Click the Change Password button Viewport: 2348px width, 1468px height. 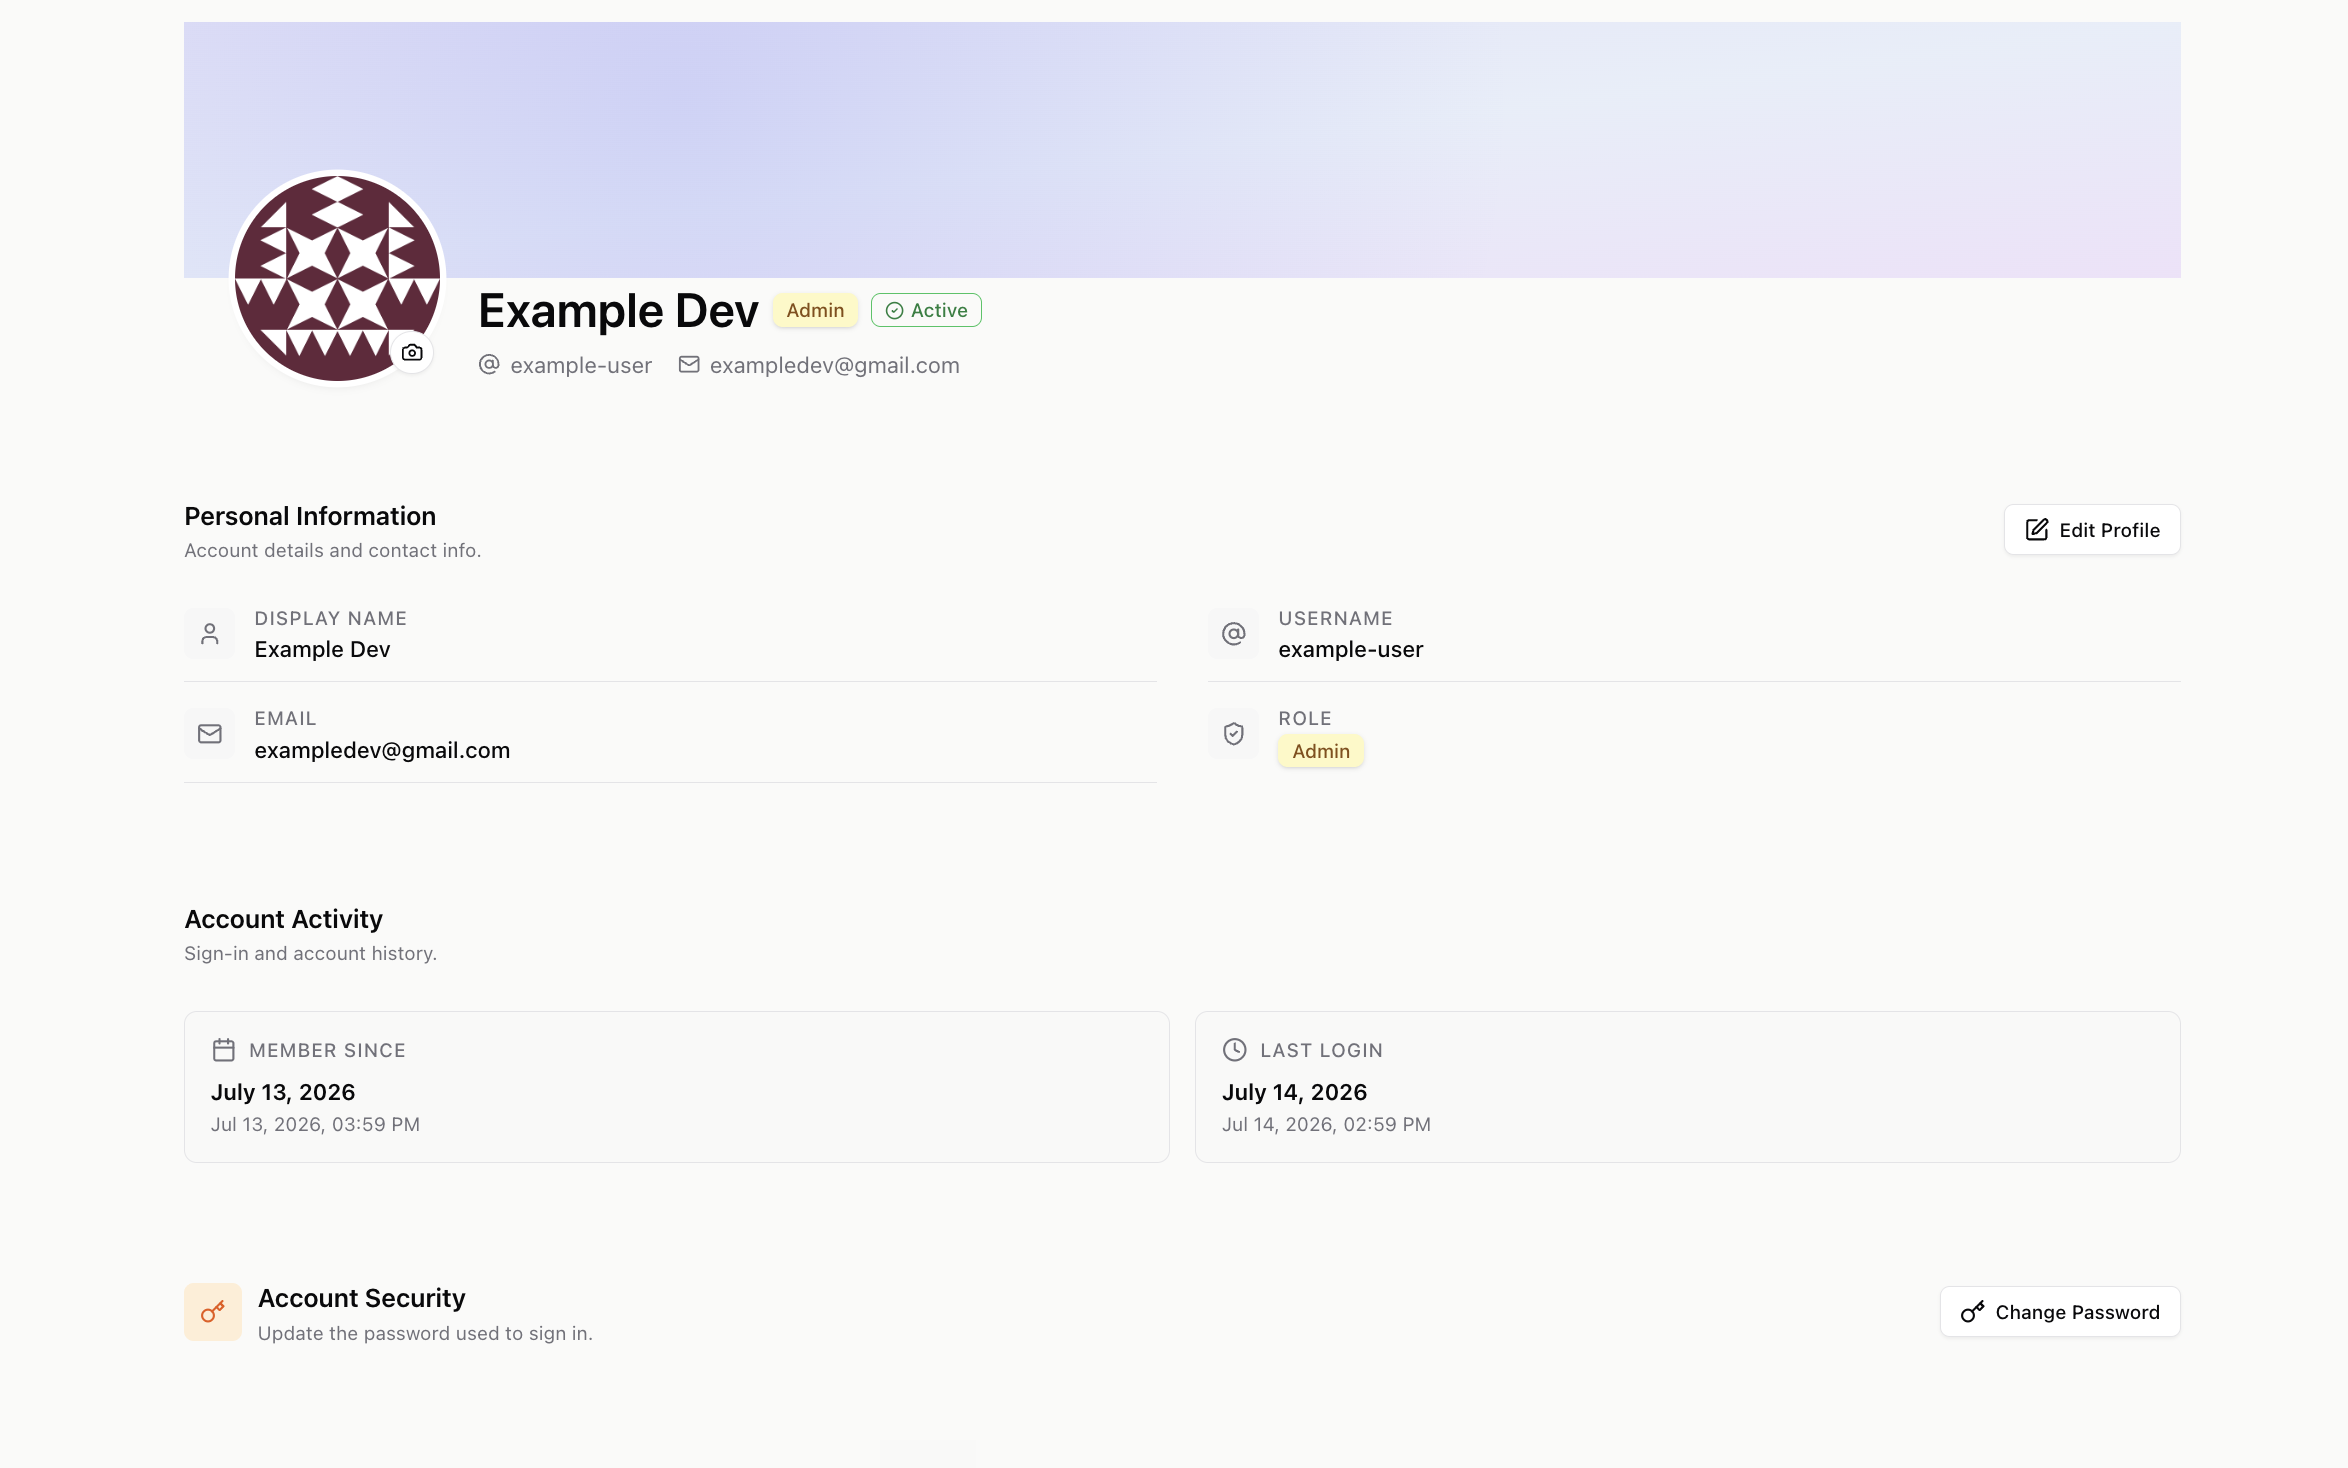pyautogui.click(x=2060, y=1312)
